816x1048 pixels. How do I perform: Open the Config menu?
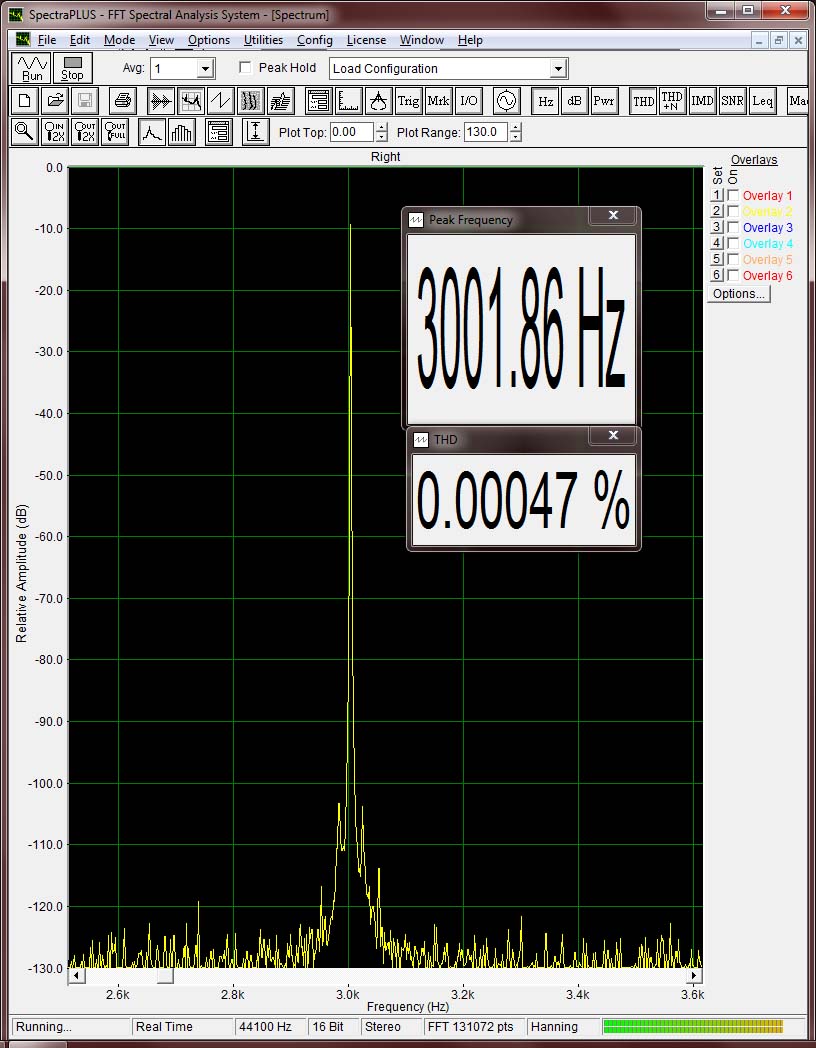[x=315, y=40]
